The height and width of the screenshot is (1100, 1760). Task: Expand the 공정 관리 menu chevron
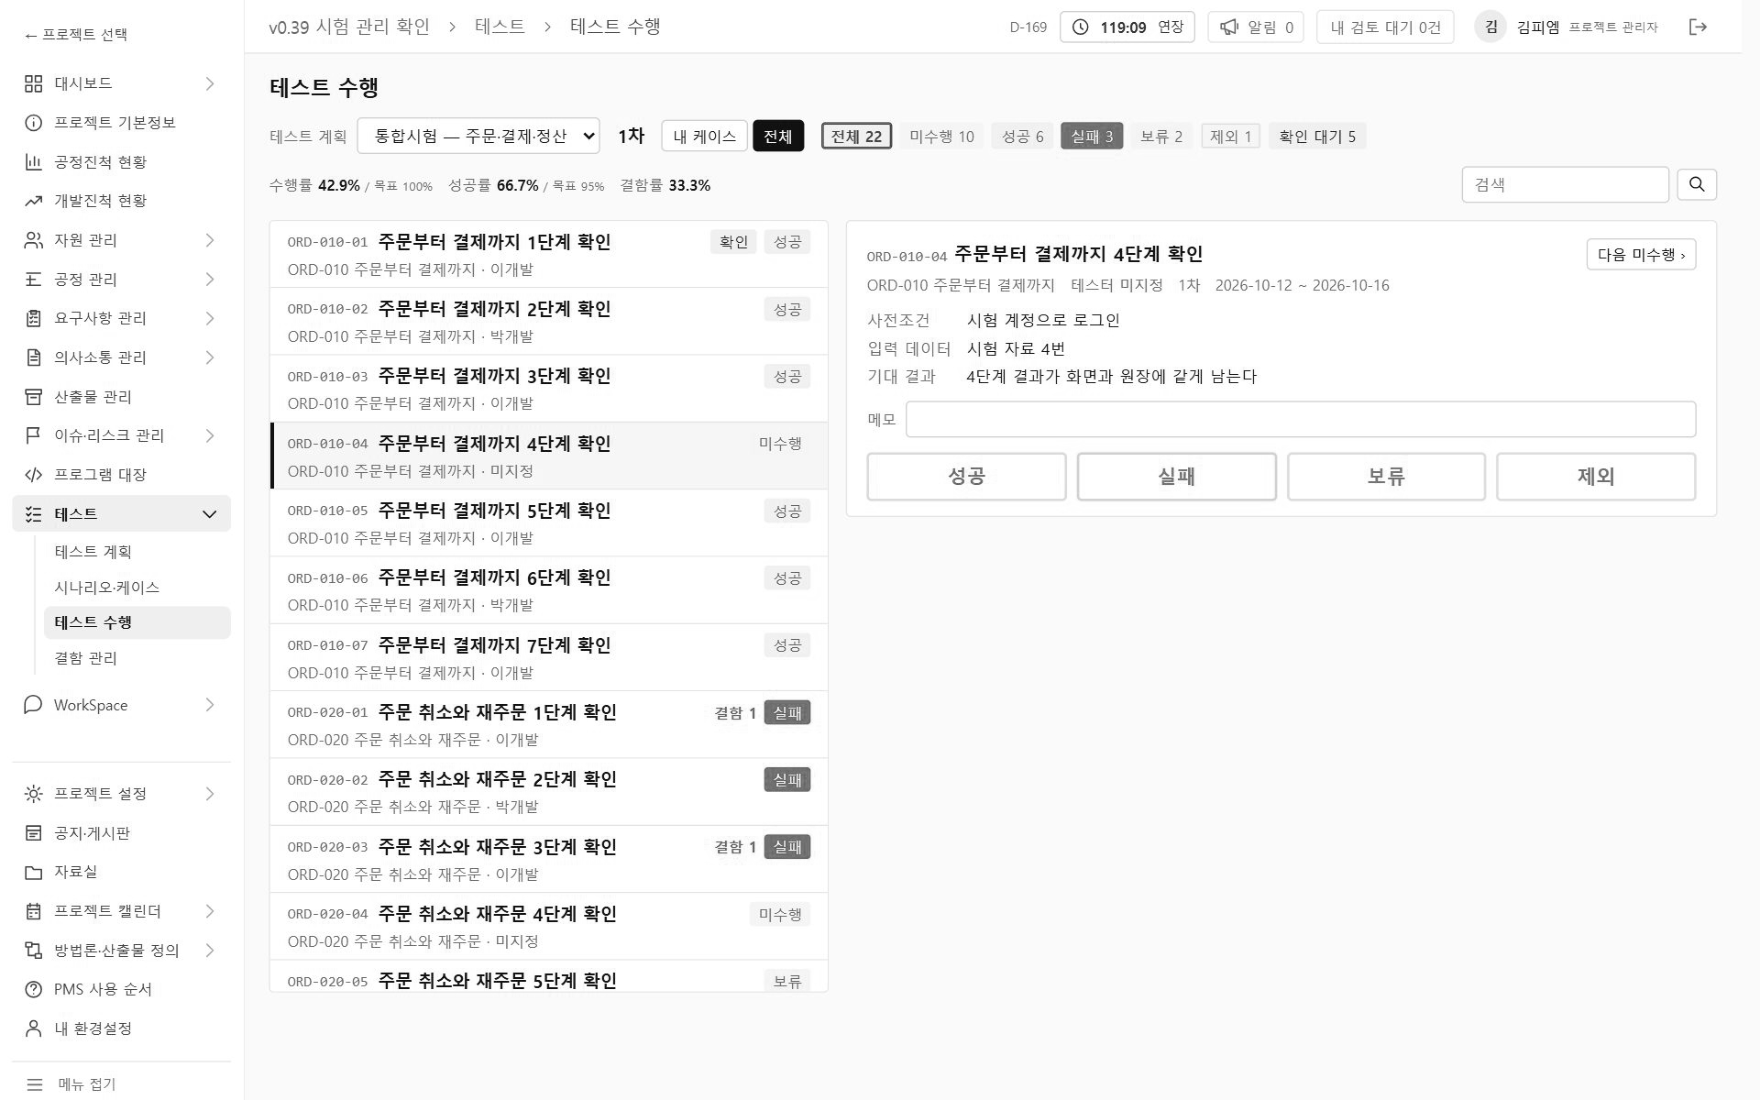210,279
